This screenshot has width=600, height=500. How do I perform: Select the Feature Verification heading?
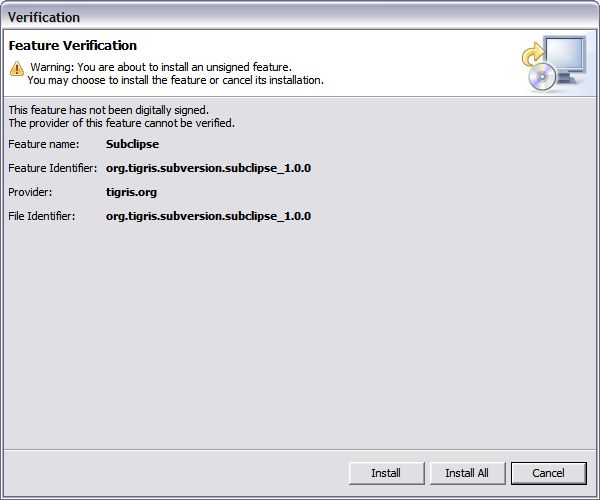pos(73,46)
